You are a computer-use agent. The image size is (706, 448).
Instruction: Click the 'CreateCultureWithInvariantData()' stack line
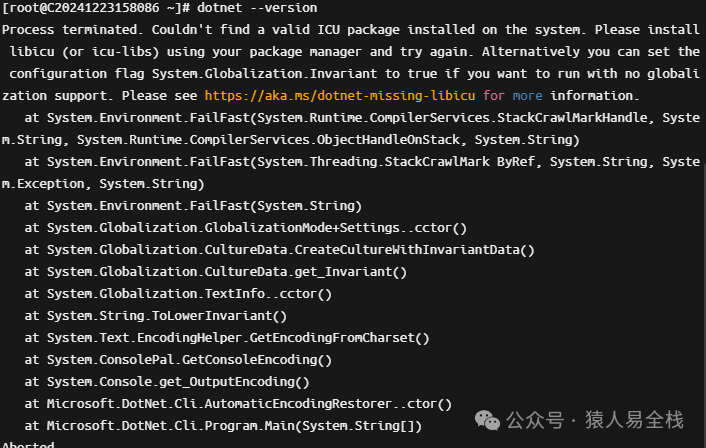pos(290,249)
